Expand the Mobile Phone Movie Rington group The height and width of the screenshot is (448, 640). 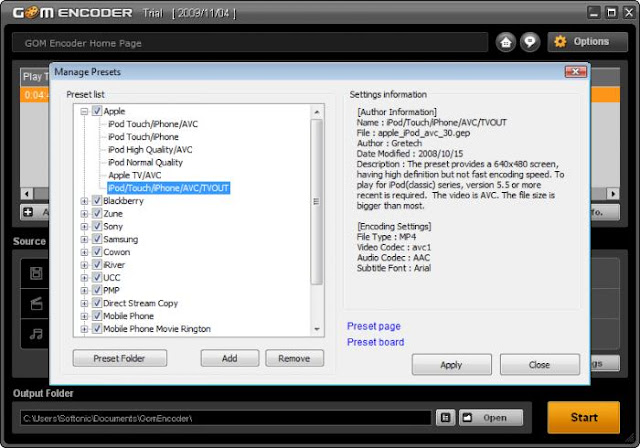click(x=84, y=329)
